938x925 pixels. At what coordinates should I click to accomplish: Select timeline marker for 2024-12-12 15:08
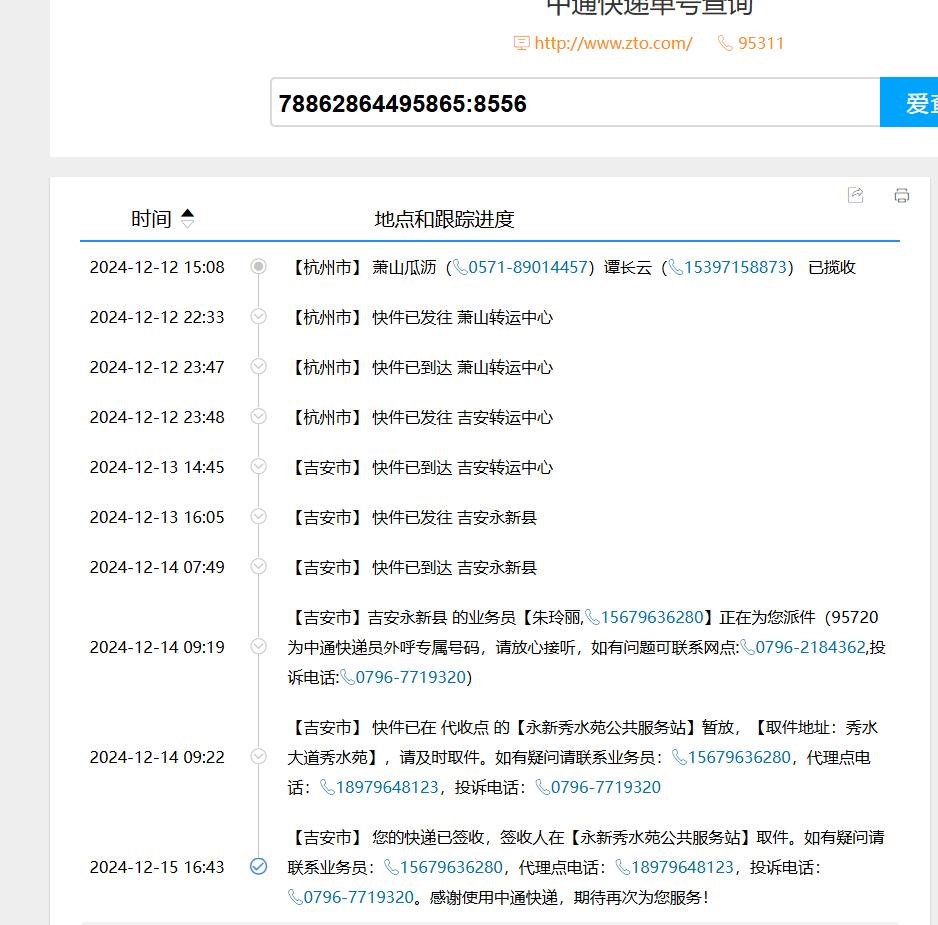(258, 266)
